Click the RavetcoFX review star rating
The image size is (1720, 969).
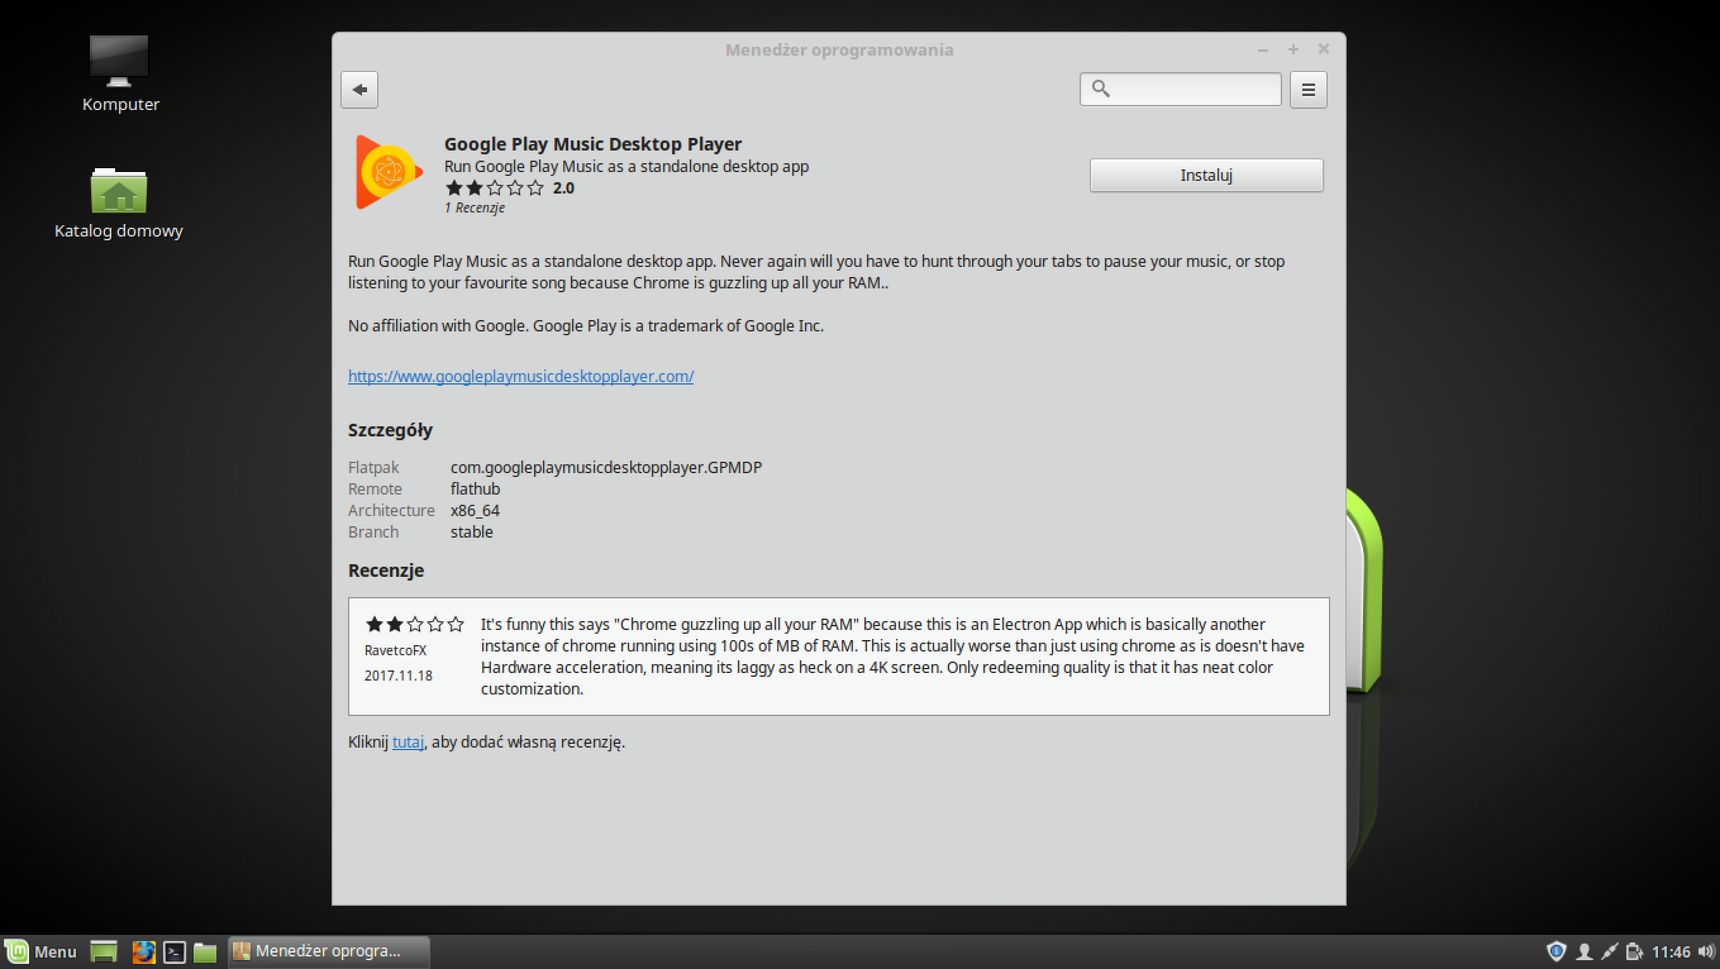414,624
